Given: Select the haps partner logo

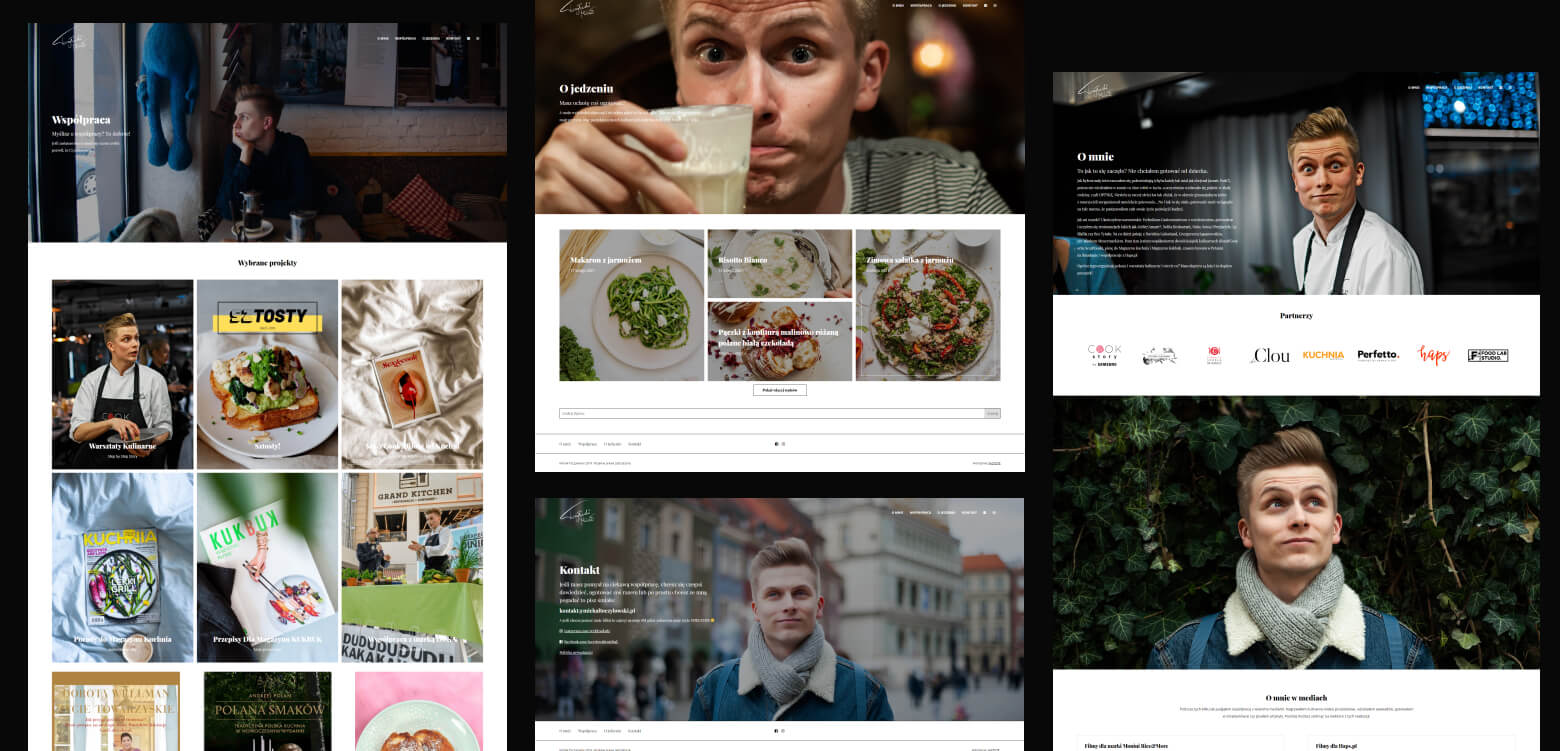Looking at the screenshot, I should point(1434,355).
